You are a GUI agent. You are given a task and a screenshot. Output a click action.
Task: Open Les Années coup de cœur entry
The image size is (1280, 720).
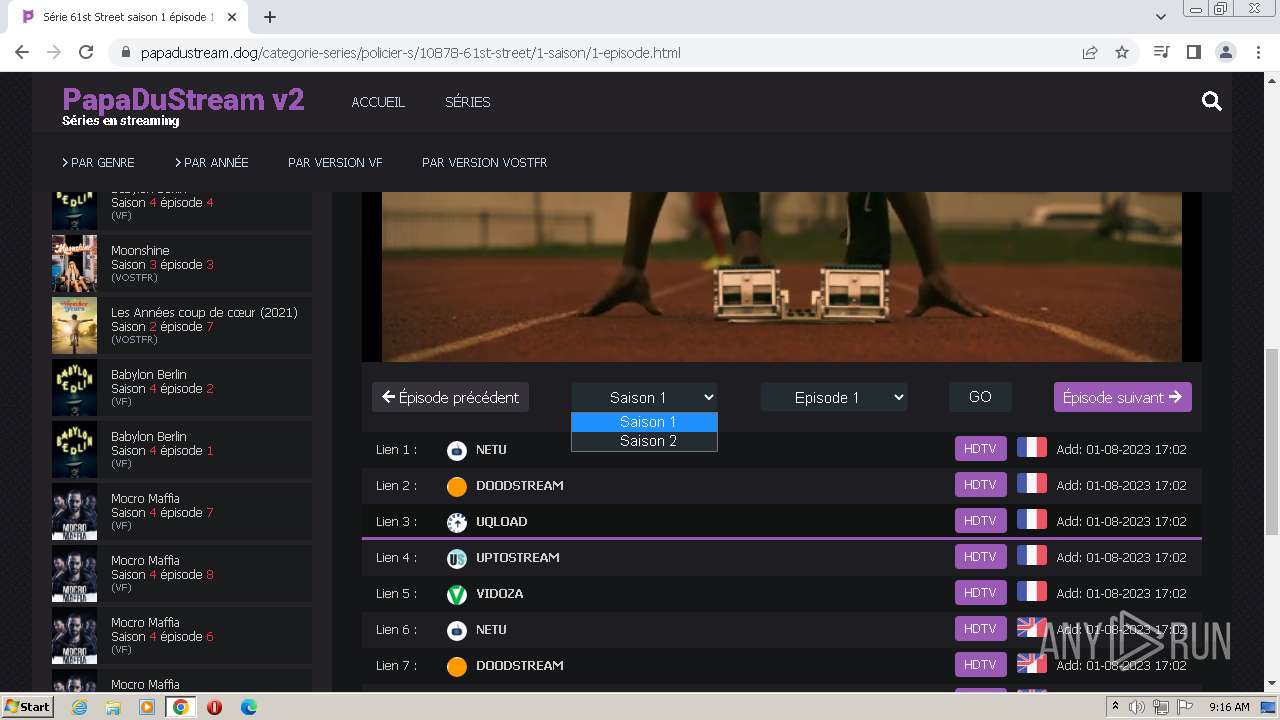coord(181,325)
